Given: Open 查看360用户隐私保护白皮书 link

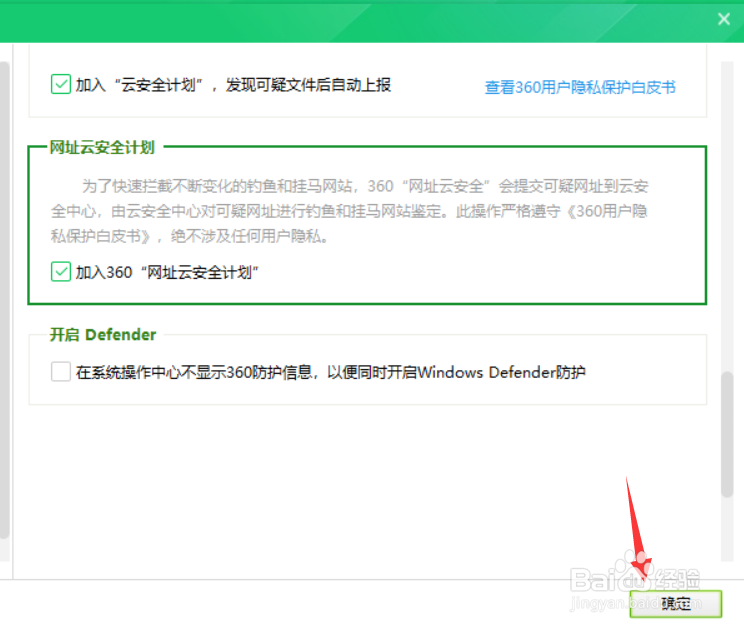Looking at the screenshot, I should pos(580,87).
